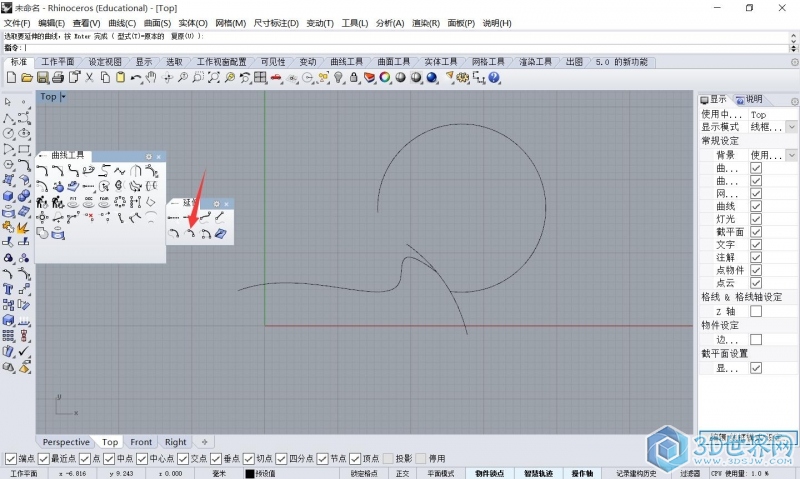Toggle the Z 轴 grid axis checkbox

(756, 311)
